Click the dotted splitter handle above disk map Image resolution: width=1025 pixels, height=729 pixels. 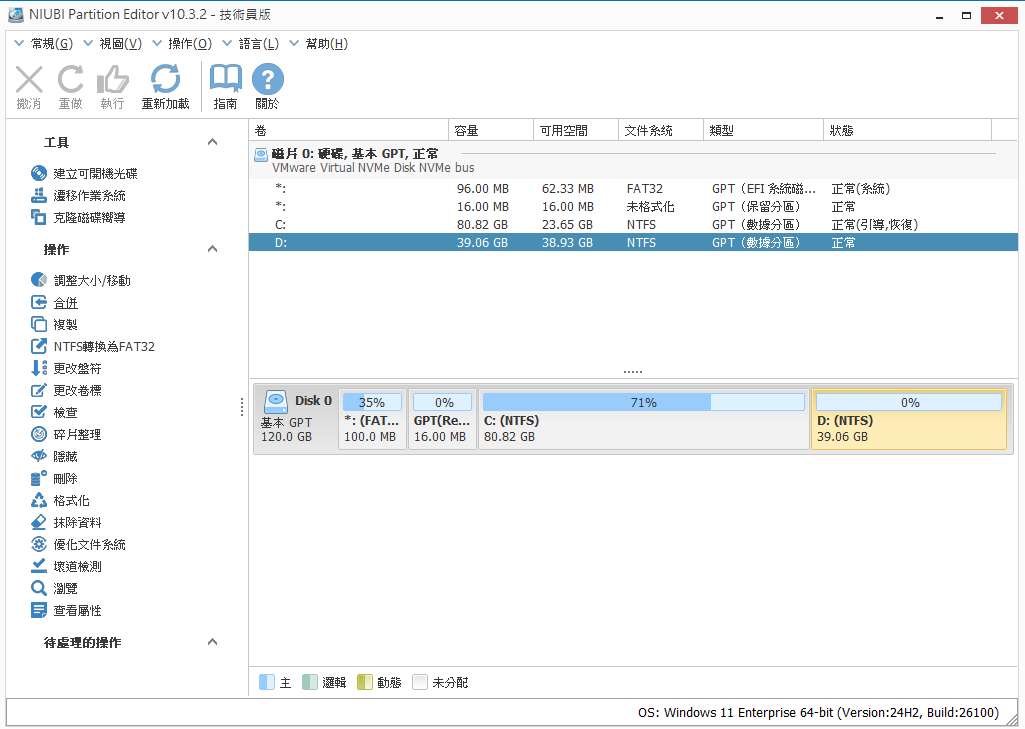coord(633,372)
